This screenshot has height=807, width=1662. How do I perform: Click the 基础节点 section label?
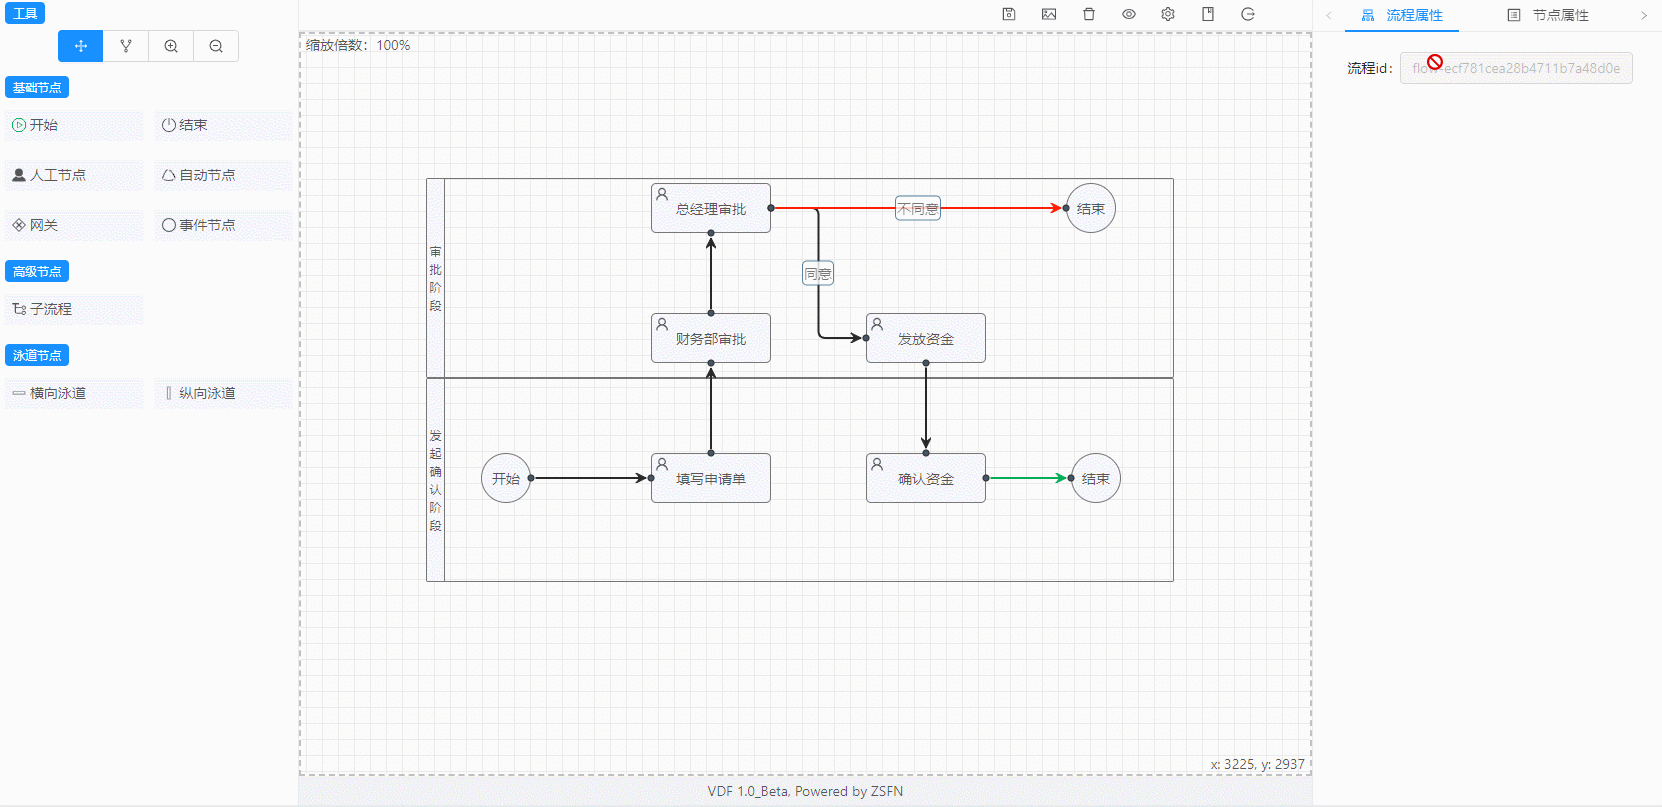click(37, 87)
